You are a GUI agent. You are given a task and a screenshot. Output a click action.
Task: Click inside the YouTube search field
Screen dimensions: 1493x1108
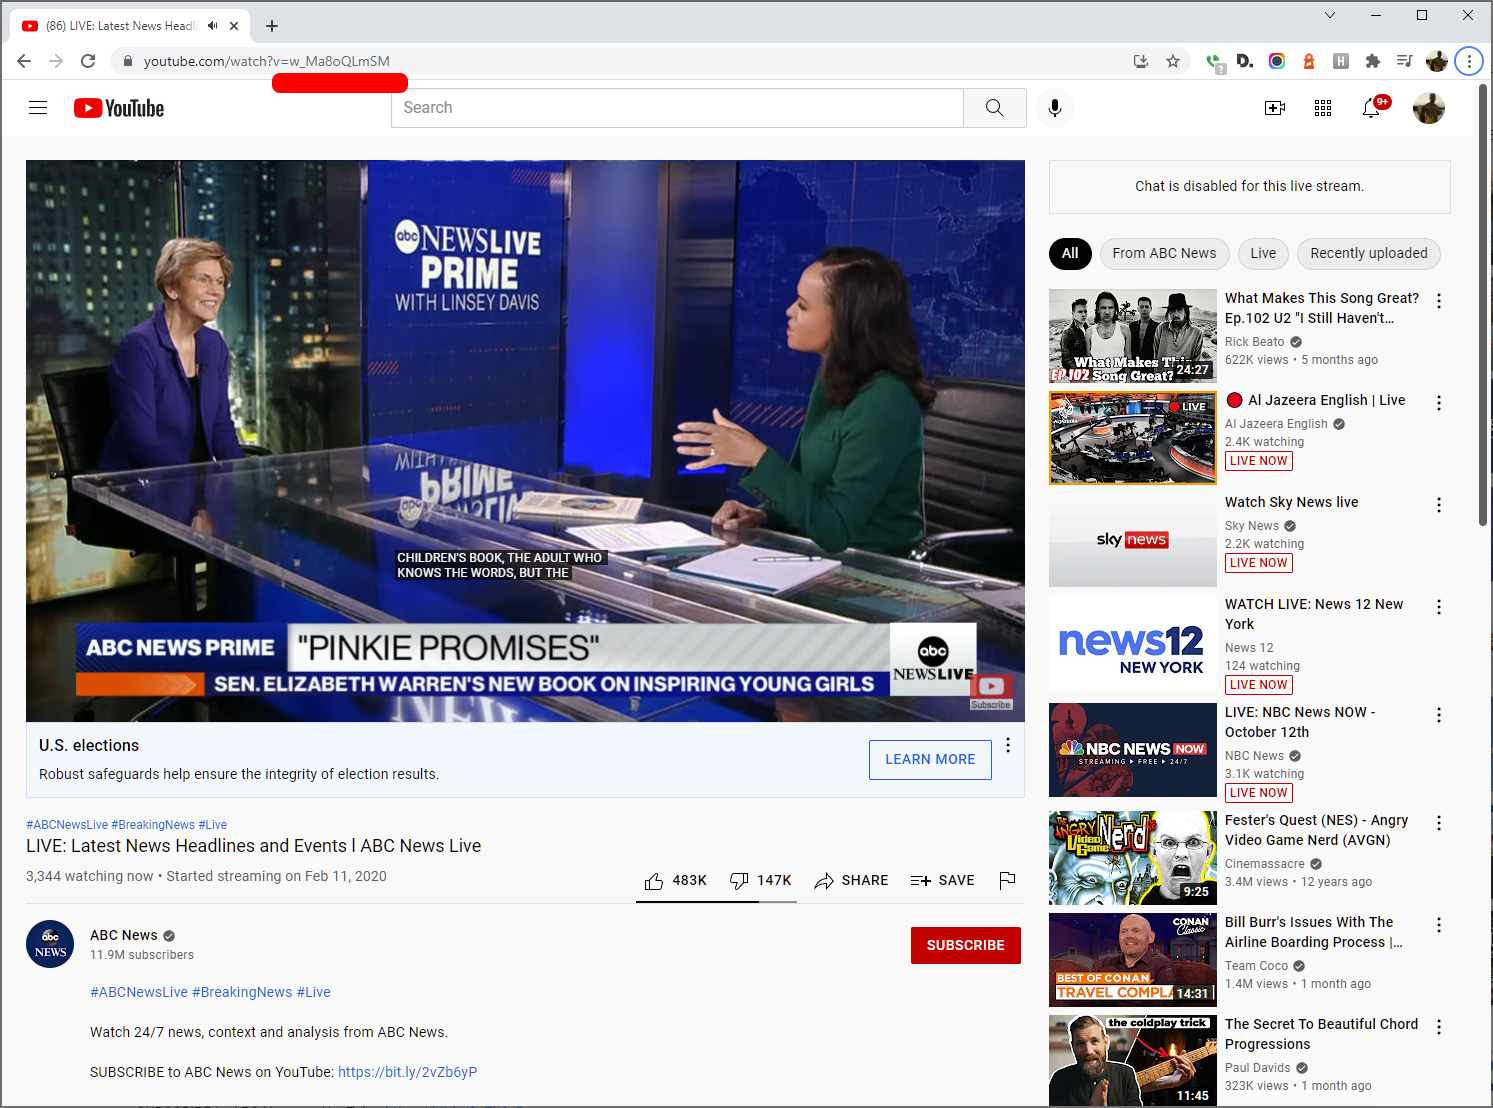(x=677, y=108)
